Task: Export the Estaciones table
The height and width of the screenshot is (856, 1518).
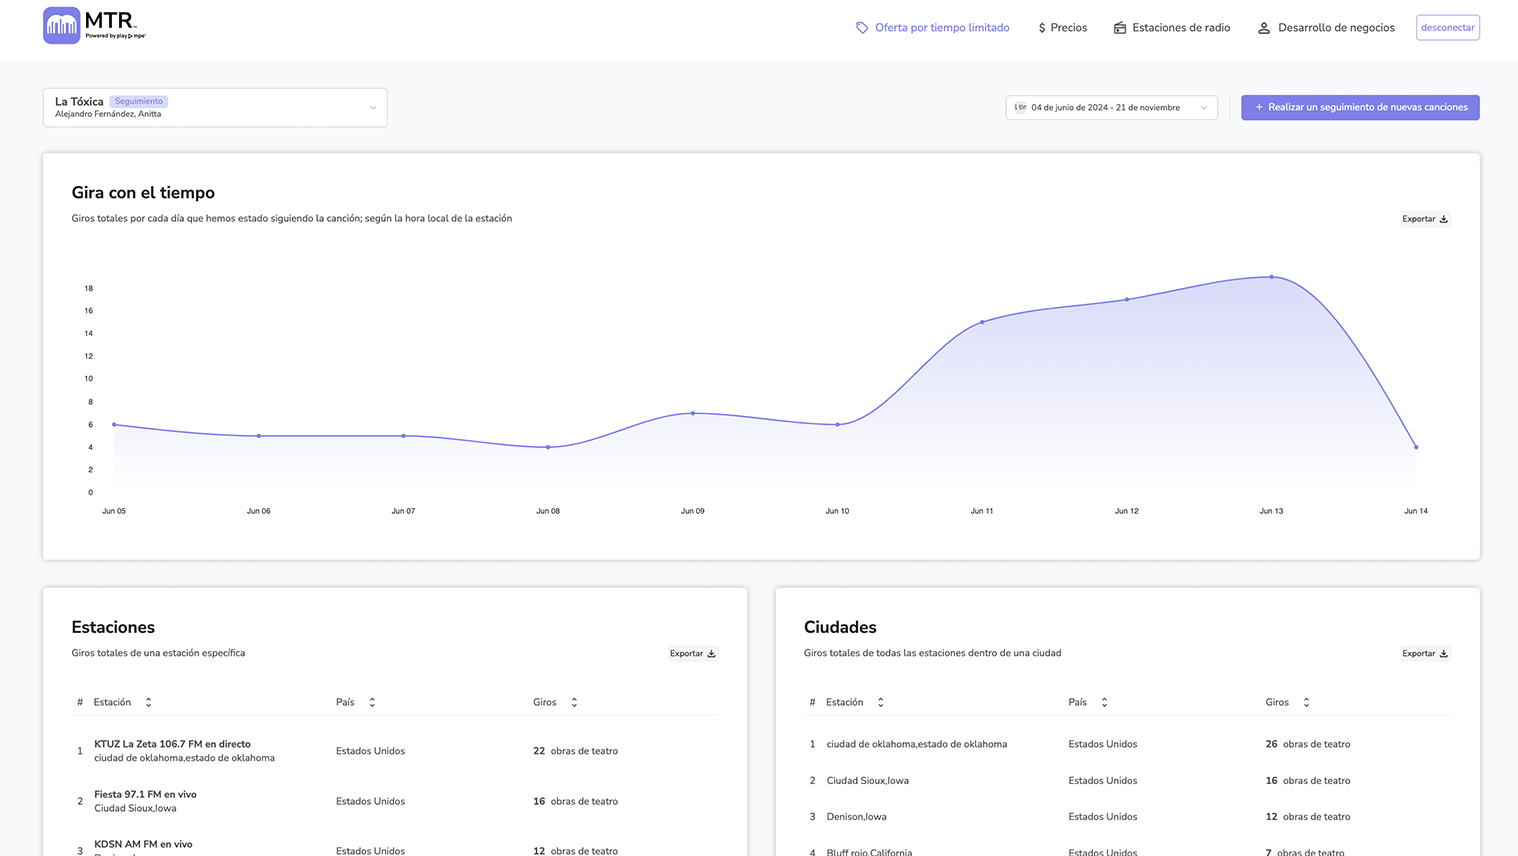Action: [693, 654]
